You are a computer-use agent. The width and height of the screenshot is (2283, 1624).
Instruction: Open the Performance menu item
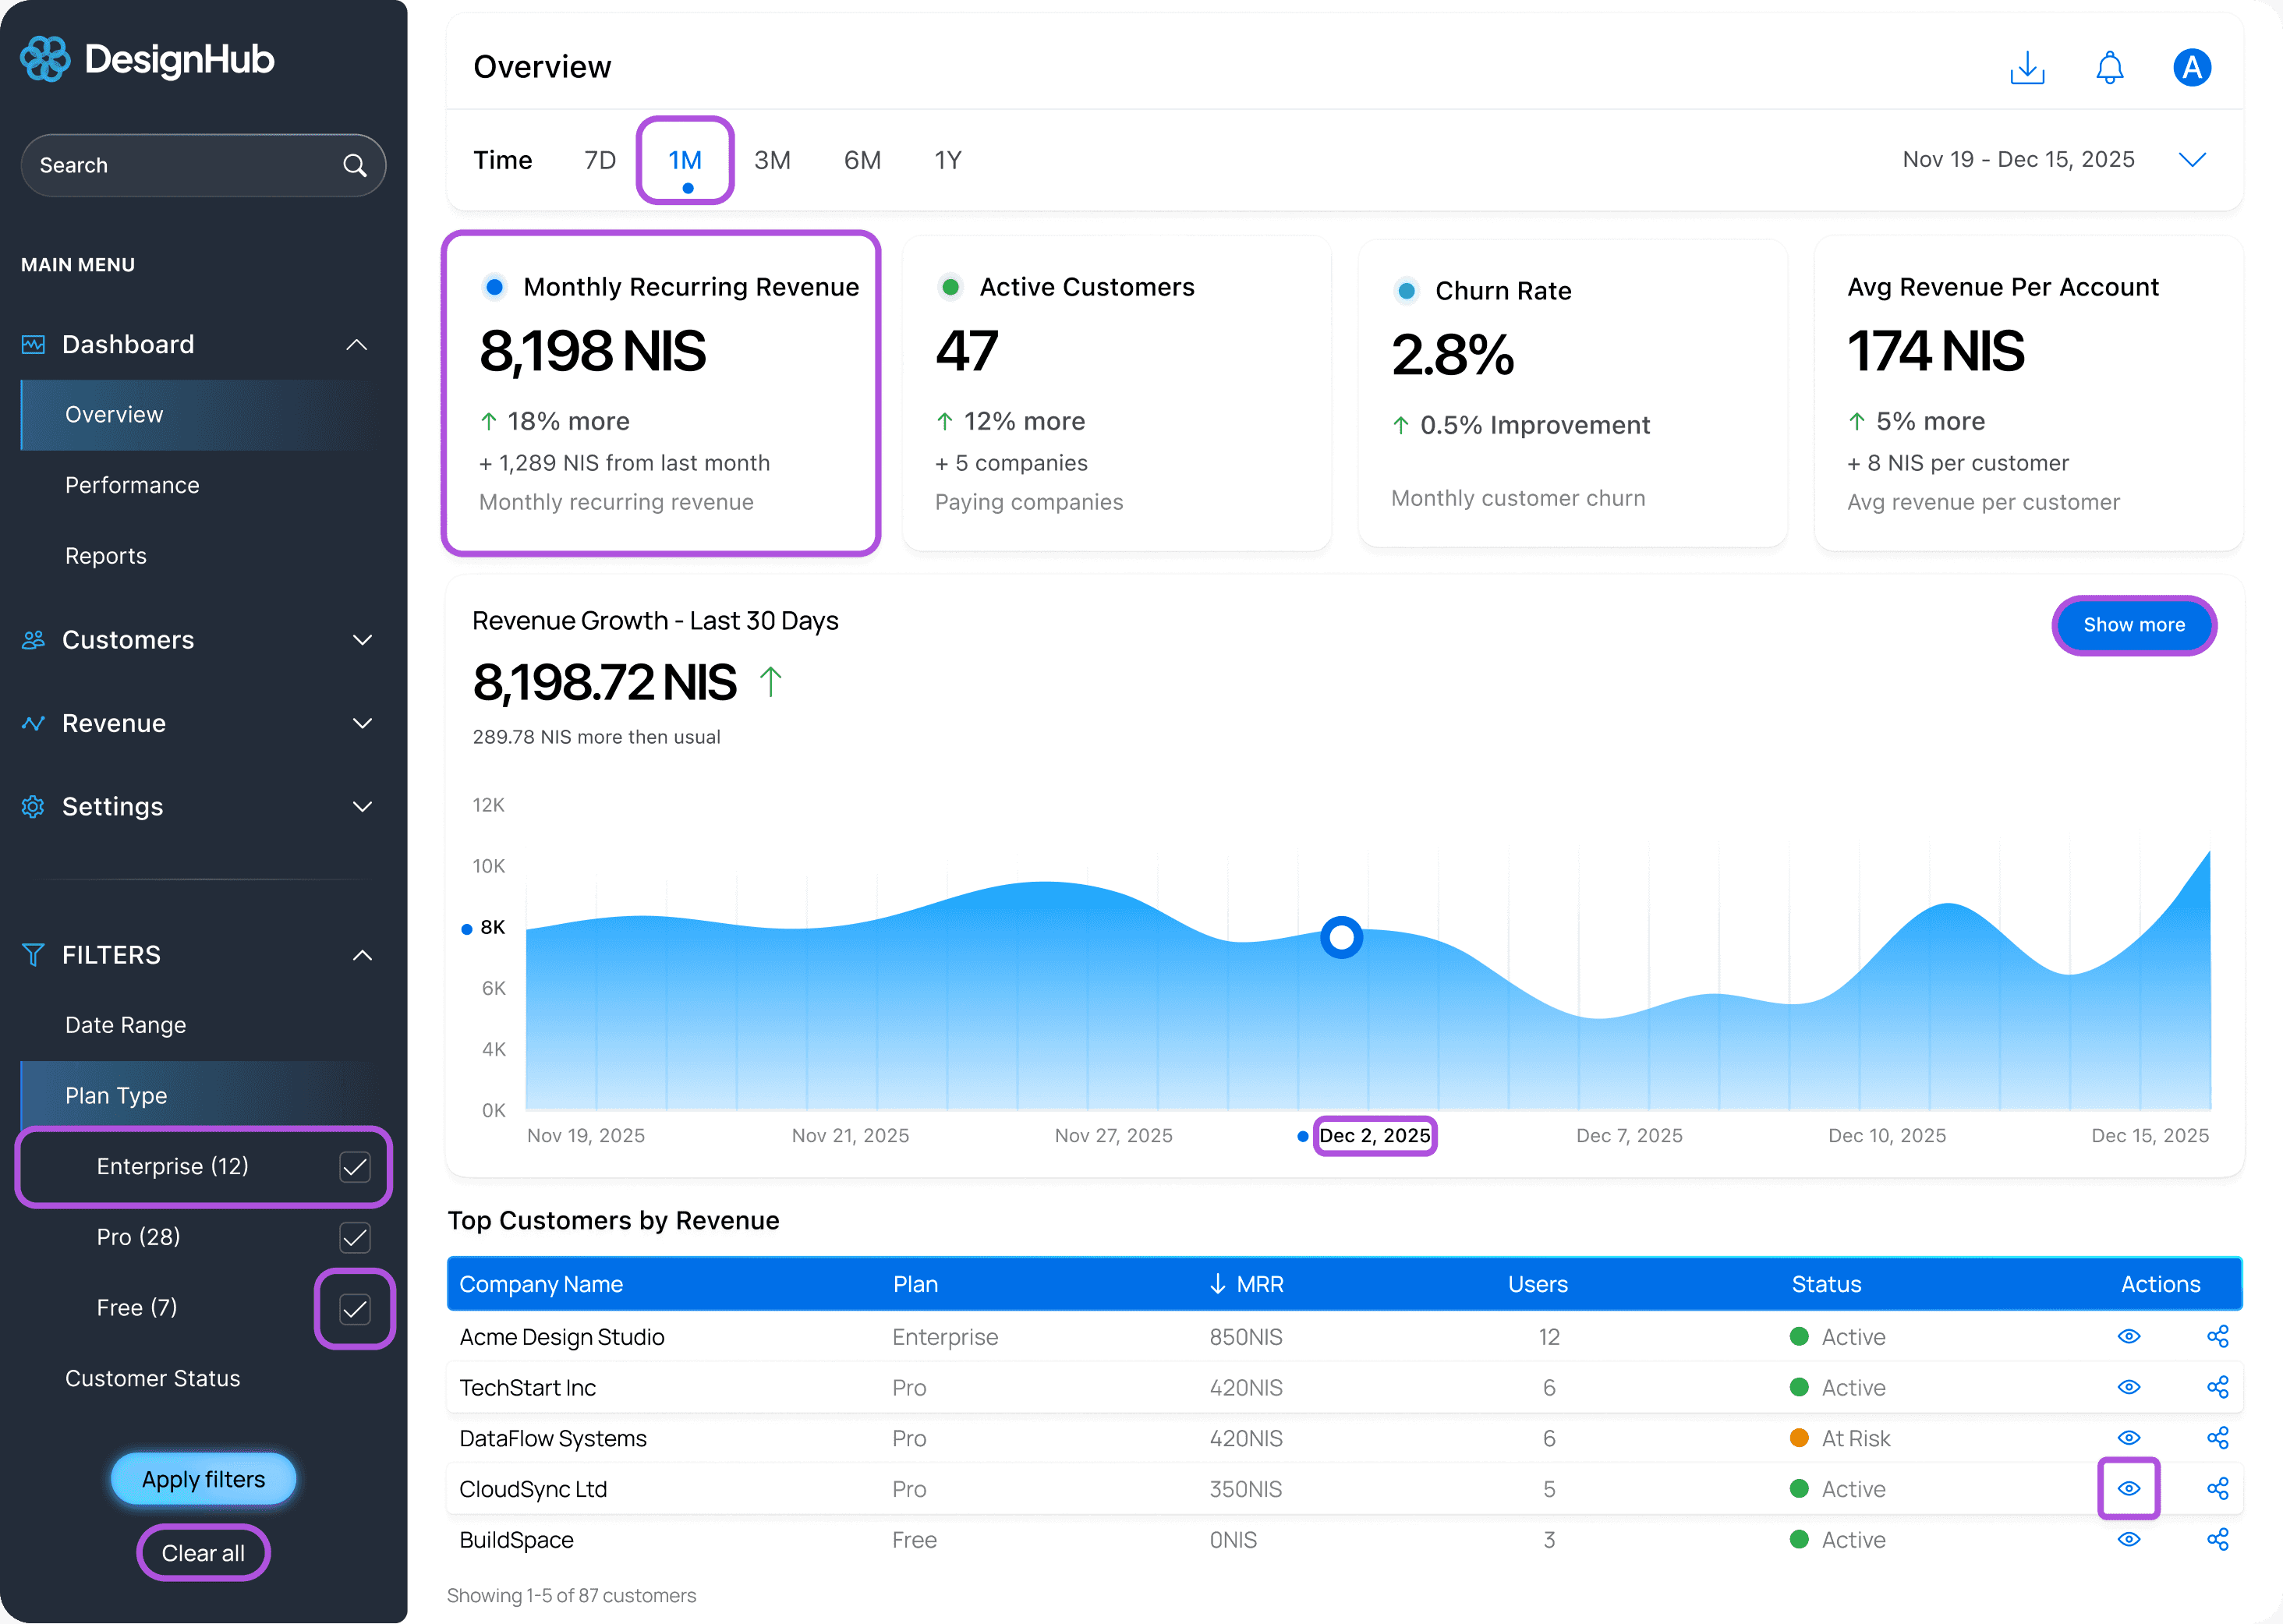132,485
